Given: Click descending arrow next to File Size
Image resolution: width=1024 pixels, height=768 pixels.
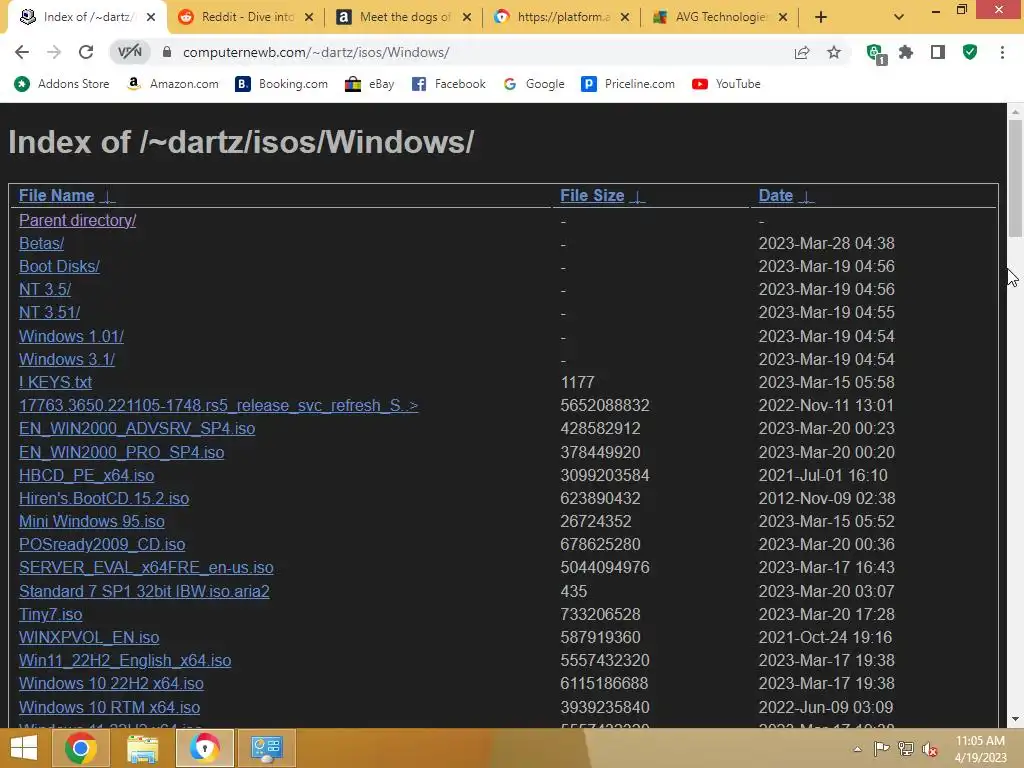Looking at the screenshot, I should pyautogui.click(x=638, y=197).
